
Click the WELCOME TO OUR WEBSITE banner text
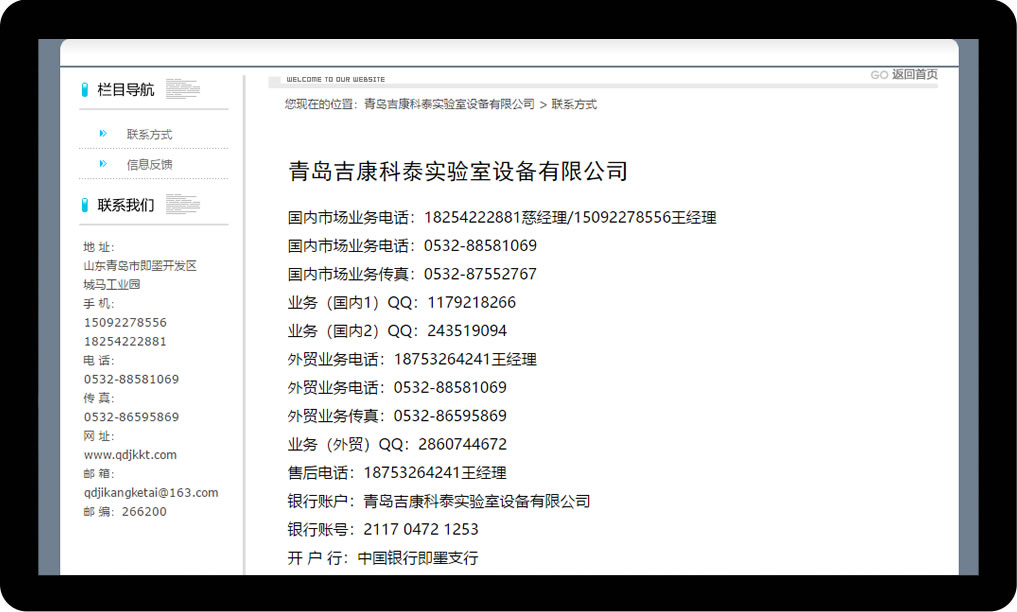point(335,80)
